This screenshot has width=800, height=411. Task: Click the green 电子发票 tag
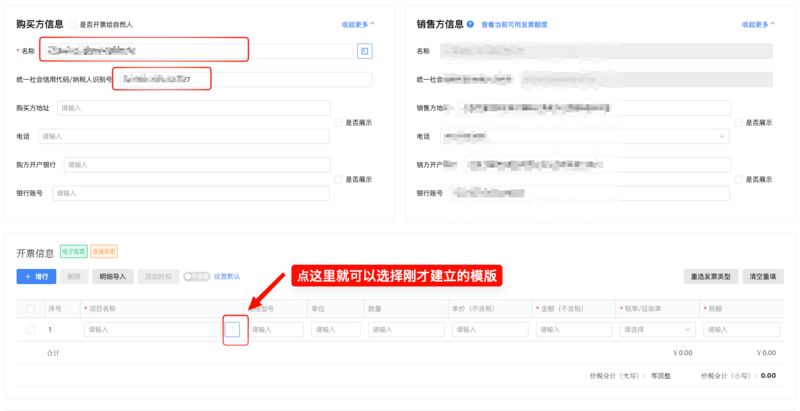(x=74, y=251)
